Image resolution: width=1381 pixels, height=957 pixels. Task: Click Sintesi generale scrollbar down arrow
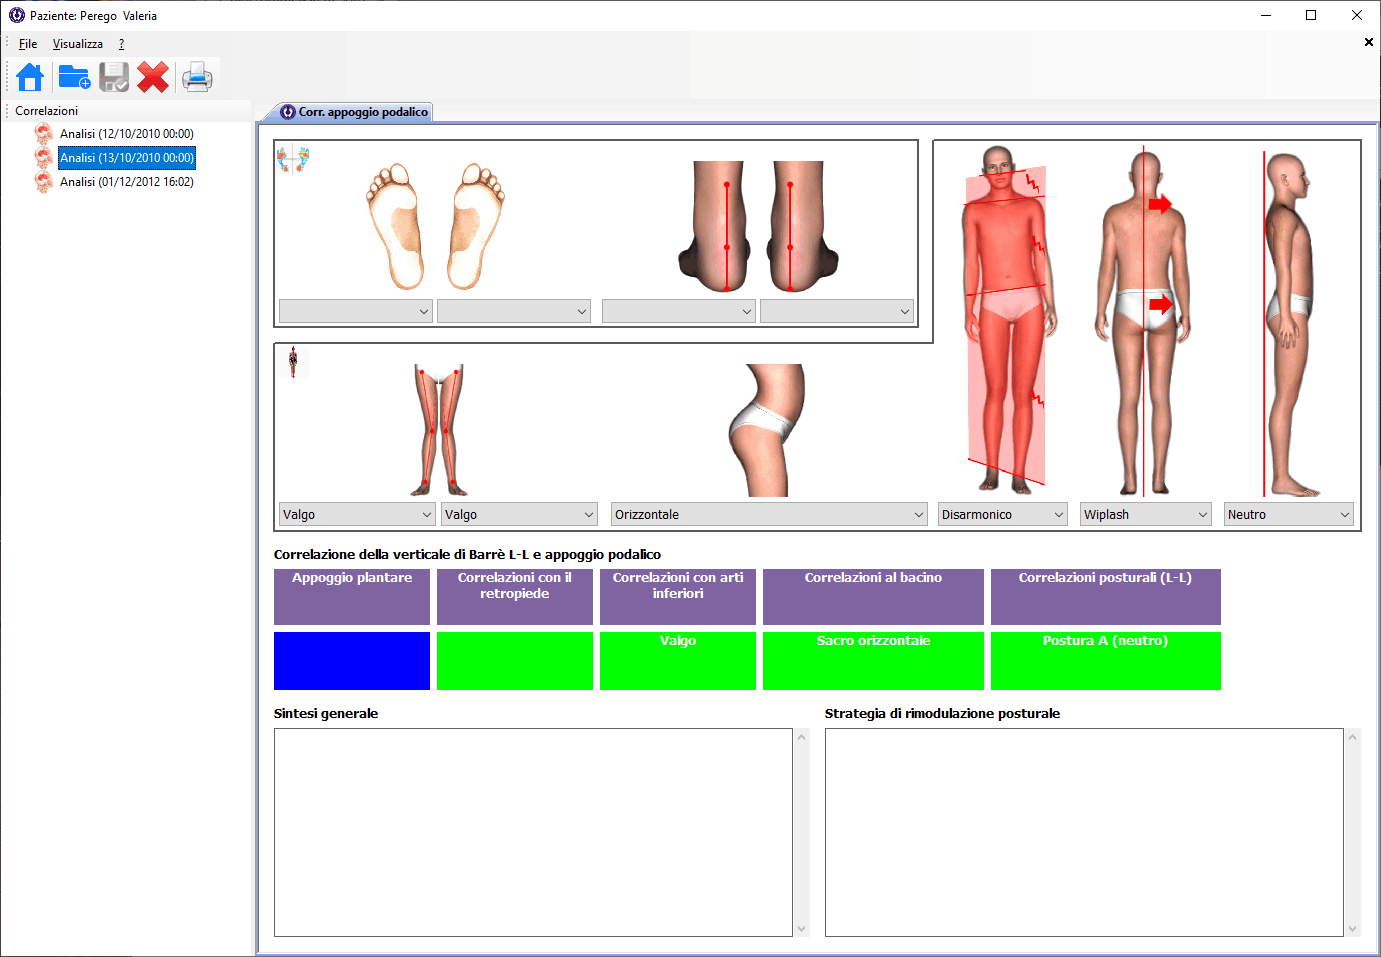[x=801, y=929]
